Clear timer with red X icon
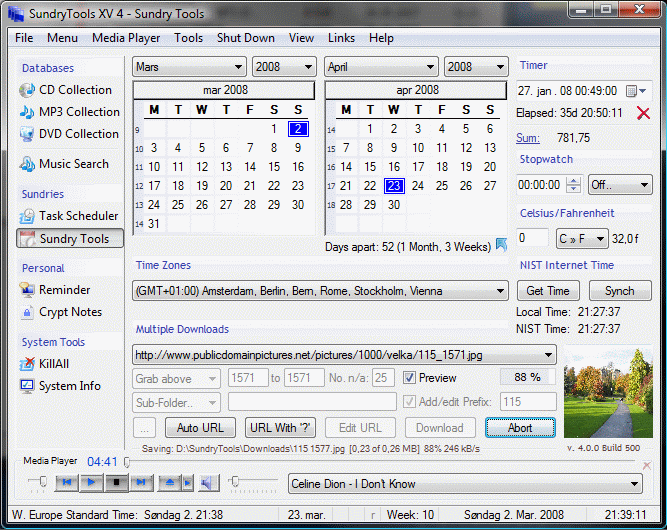Viewport: 667px width, 530px height. click(643, 113)
